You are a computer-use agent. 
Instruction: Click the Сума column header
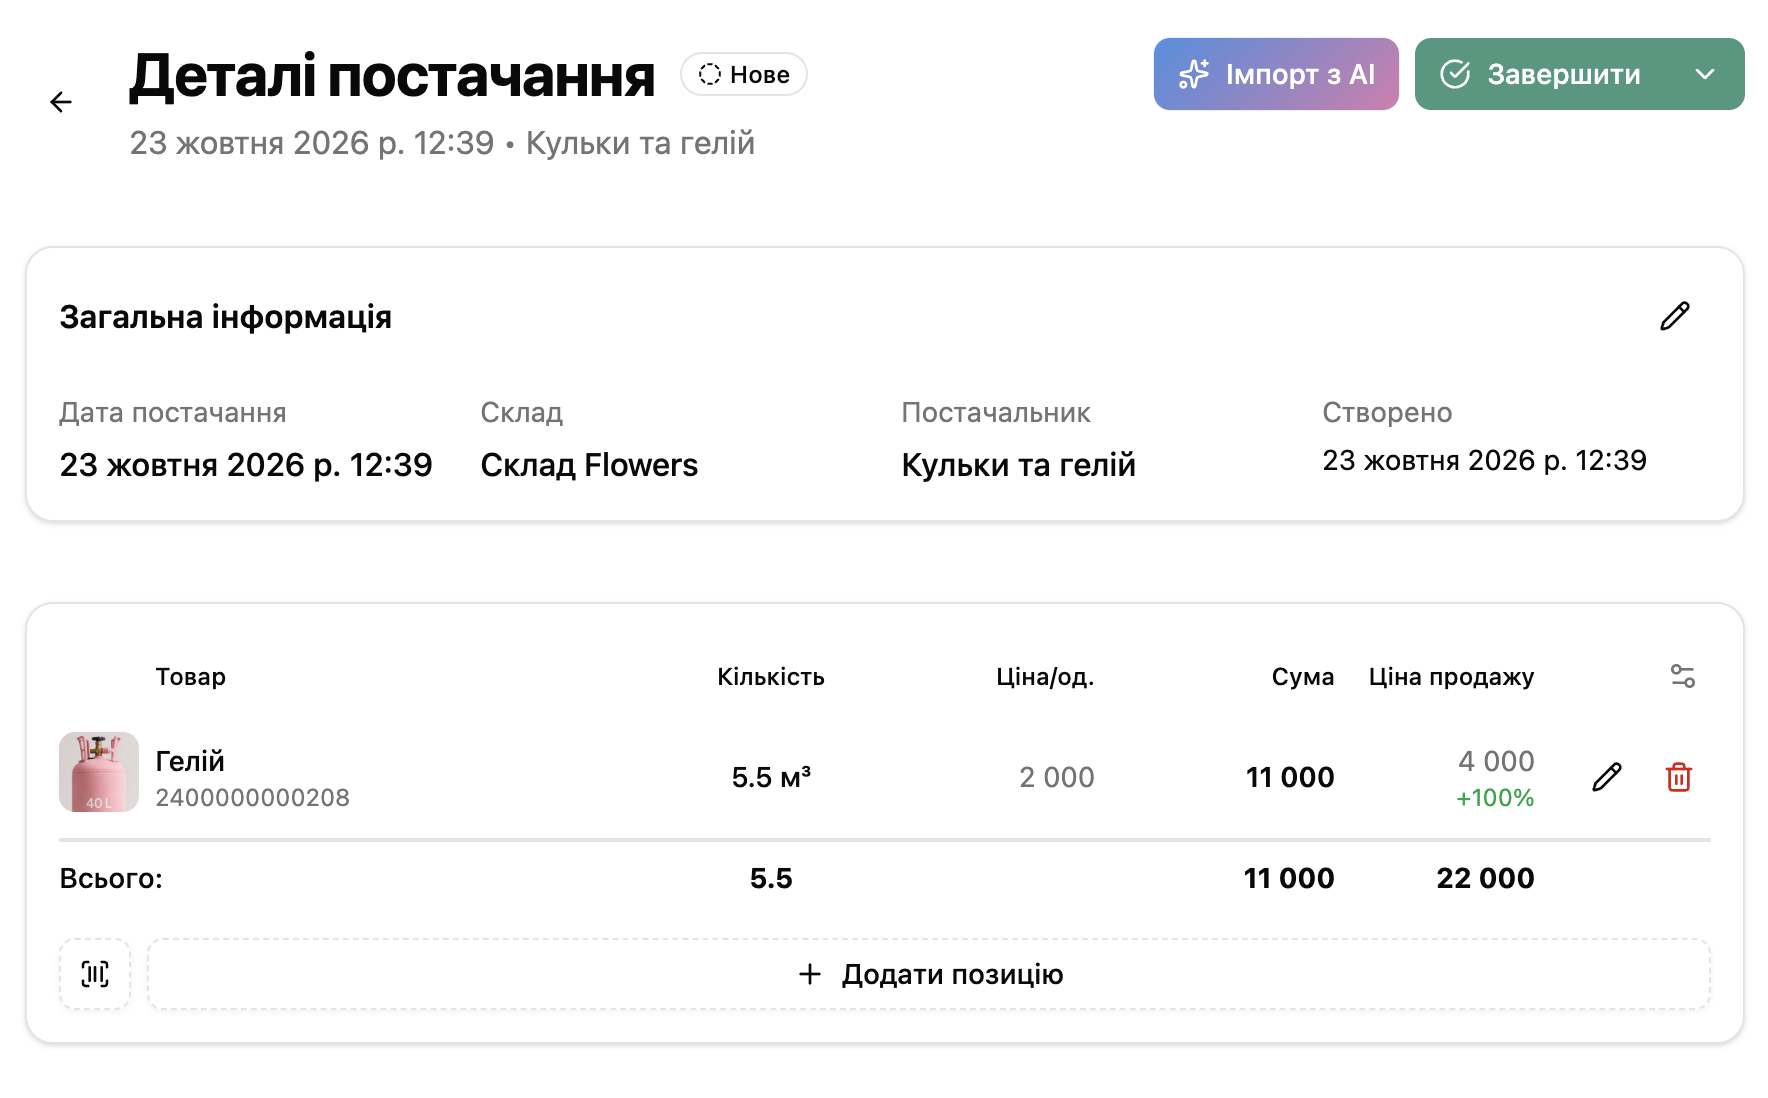tap(1303, 677)
